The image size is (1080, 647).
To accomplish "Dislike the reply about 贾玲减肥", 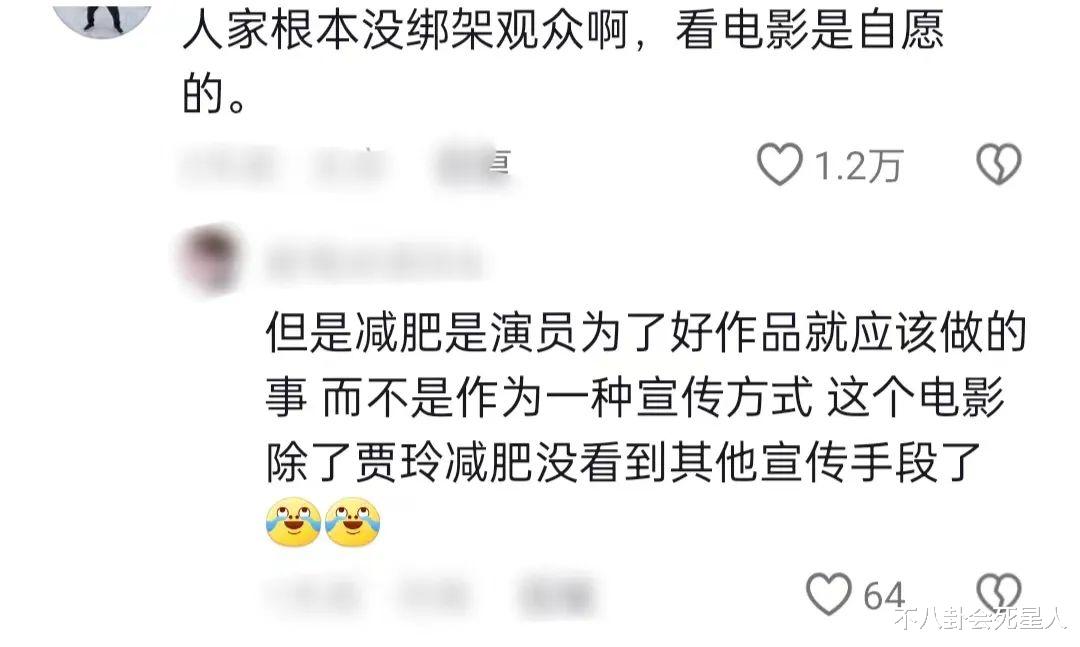I will click(999, 593).
